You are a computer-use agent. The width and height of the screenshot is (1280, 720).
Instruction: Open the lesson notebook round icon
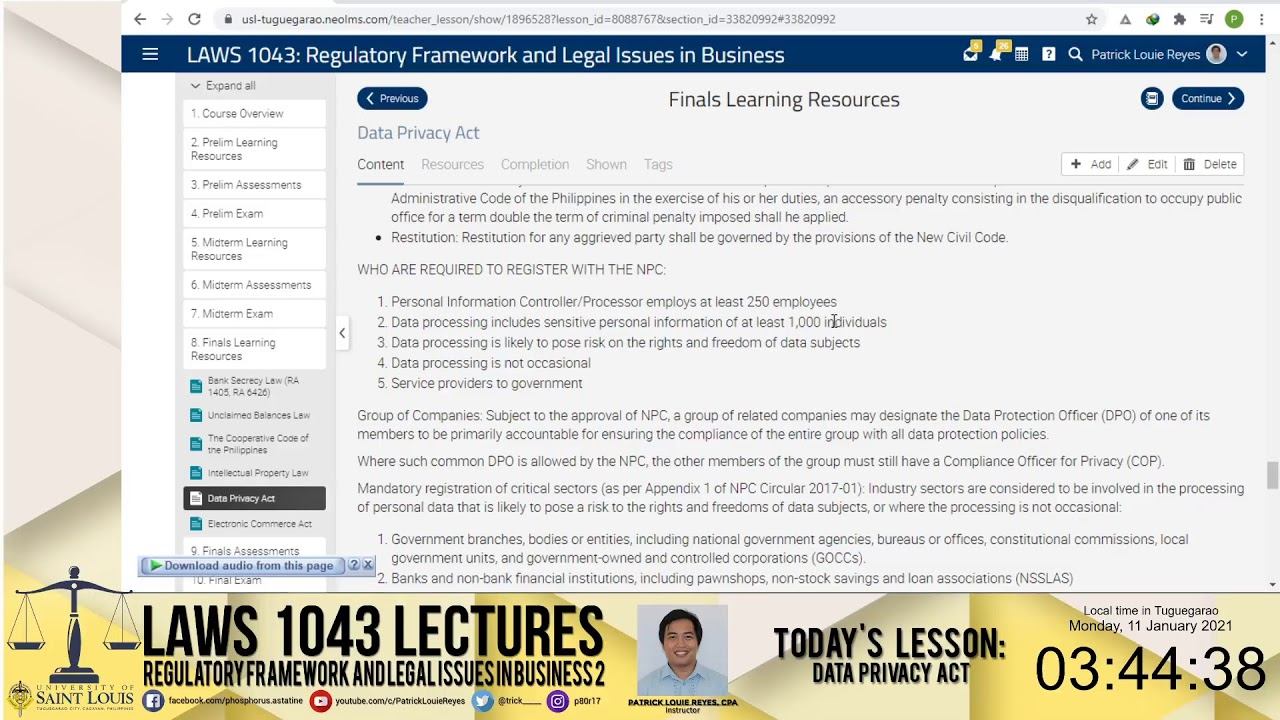click(1152, 98)
